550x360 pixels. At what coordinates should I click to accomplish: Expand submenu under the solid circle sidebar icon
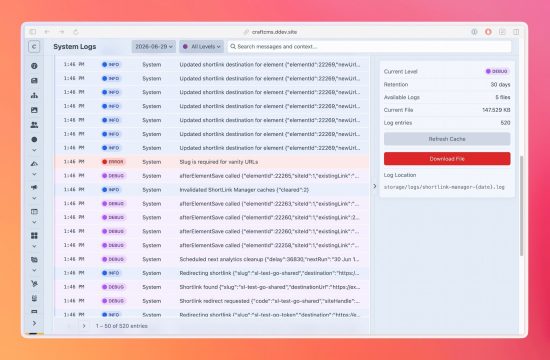tap(34, 150)
